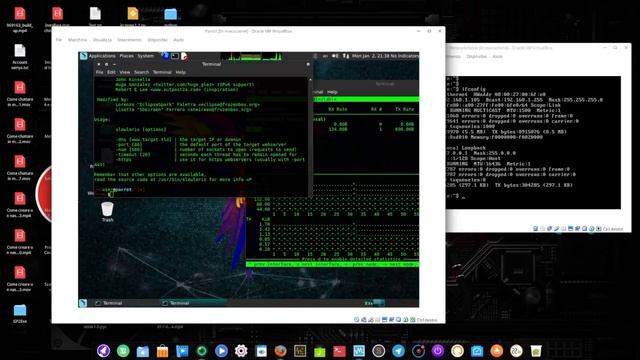
Task: Open Help menu in background Terminal window
Action: pos(332,92)
